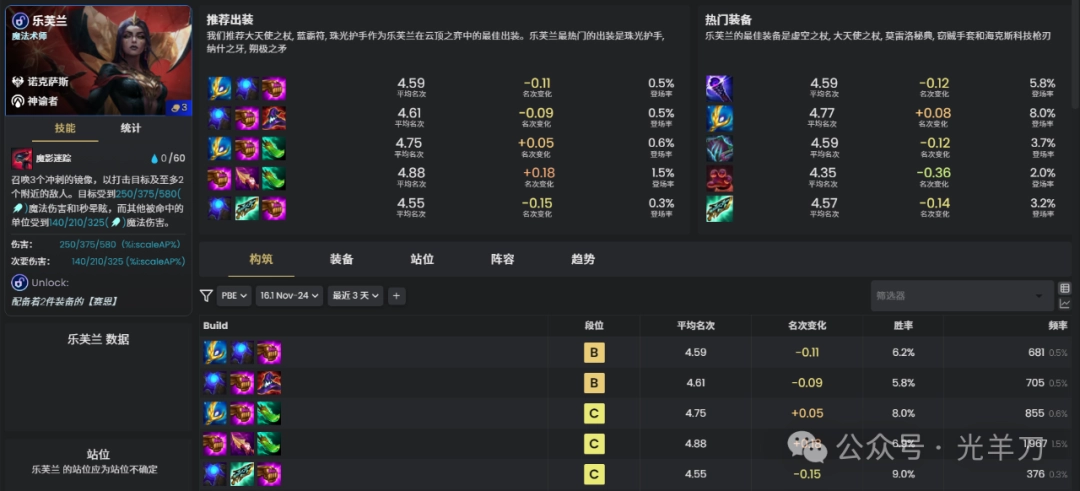This screenshot has width=1080, height=491.
Task: Click the filter funnel icon
Action: click(x=206, y=296)
